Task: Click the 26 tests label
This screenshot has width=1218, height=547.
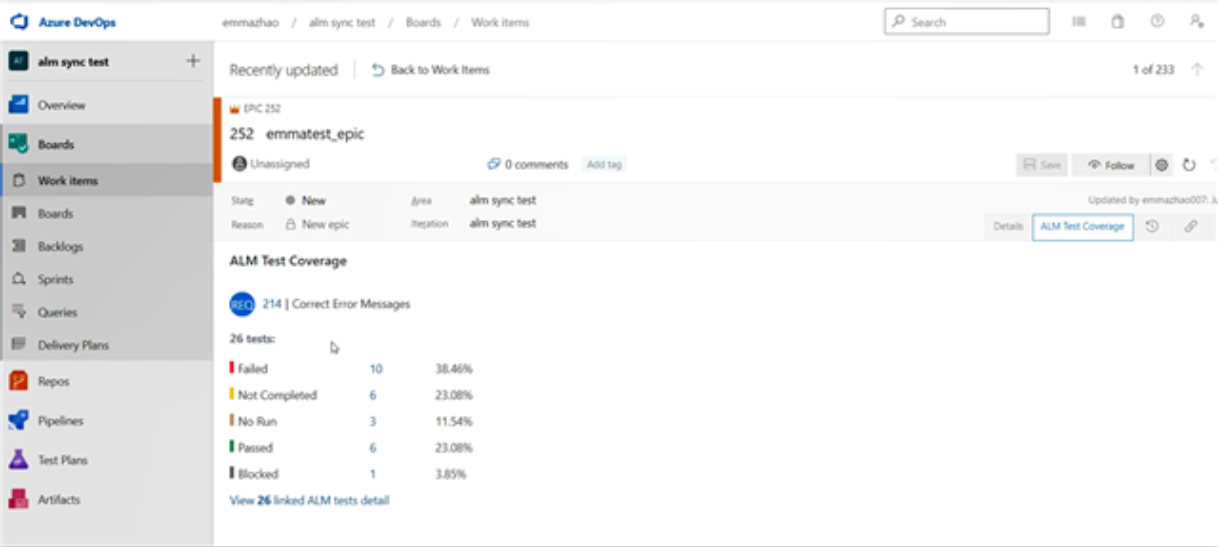Action: pos(252,339)
